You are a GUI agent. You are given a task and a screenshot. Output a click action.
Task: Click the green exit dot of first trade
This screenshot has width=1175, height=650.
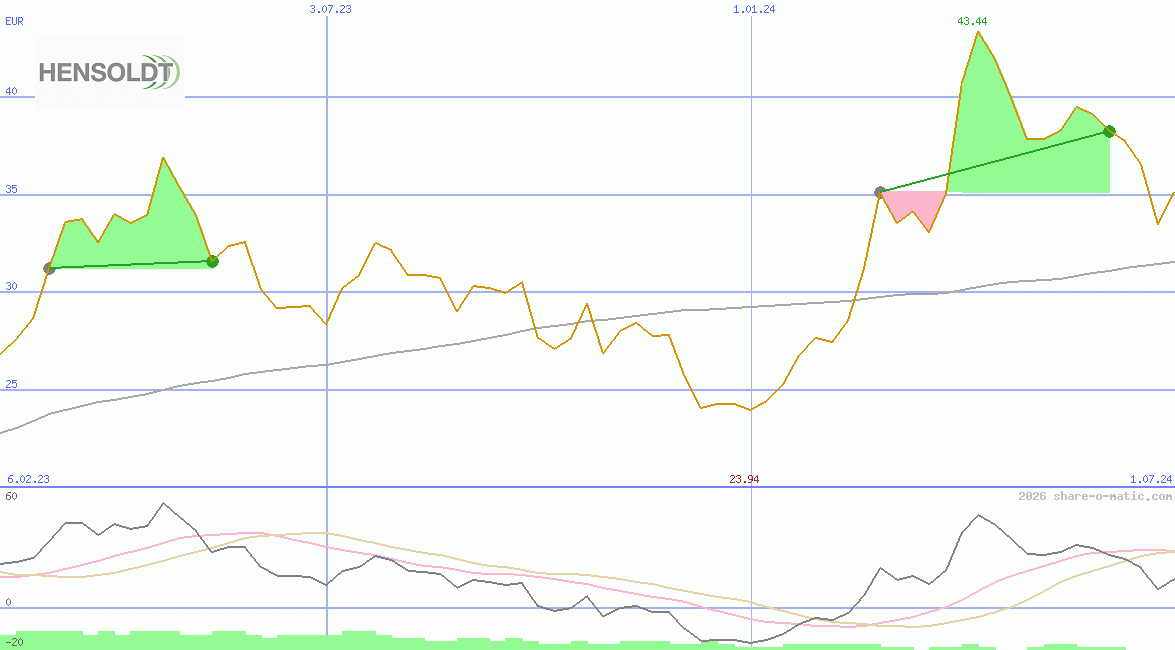(212, 261)
